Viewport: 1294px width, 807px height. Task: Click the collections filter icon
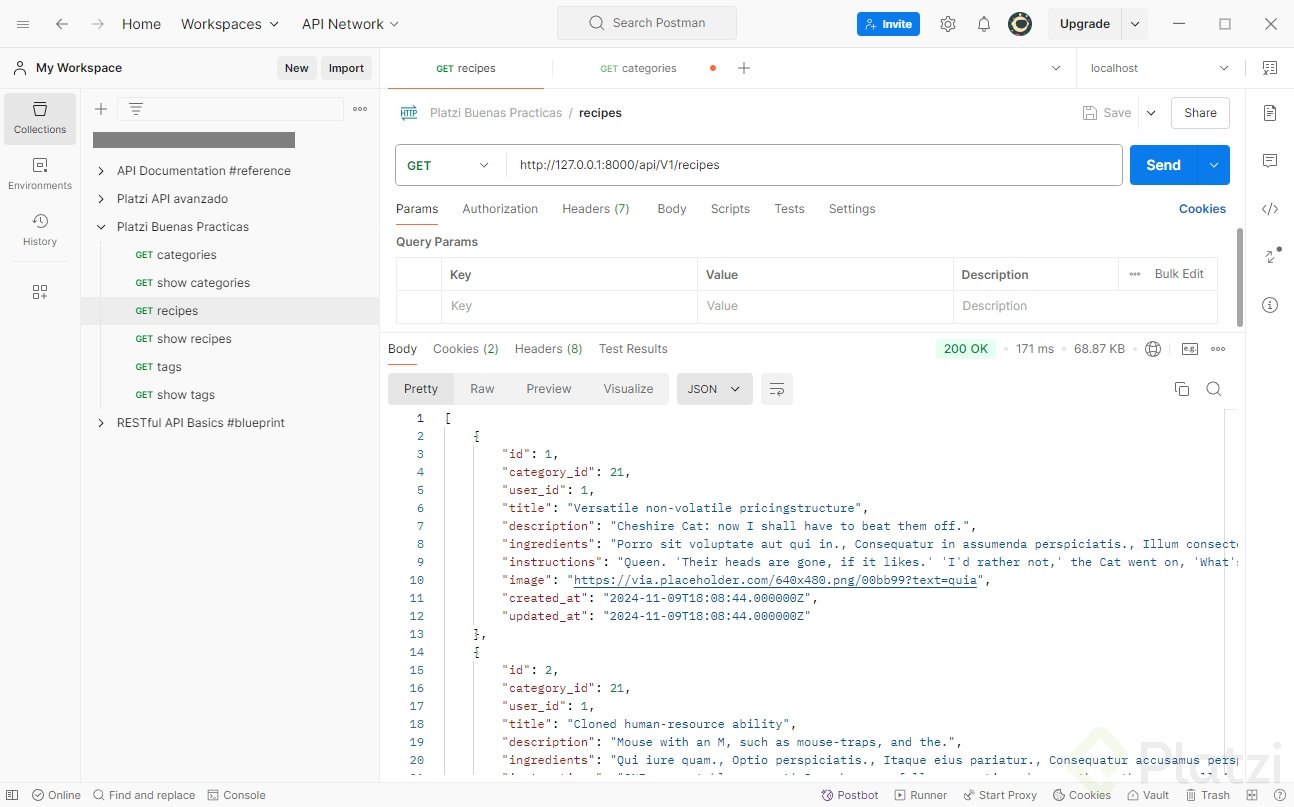(x=136, y=109)
